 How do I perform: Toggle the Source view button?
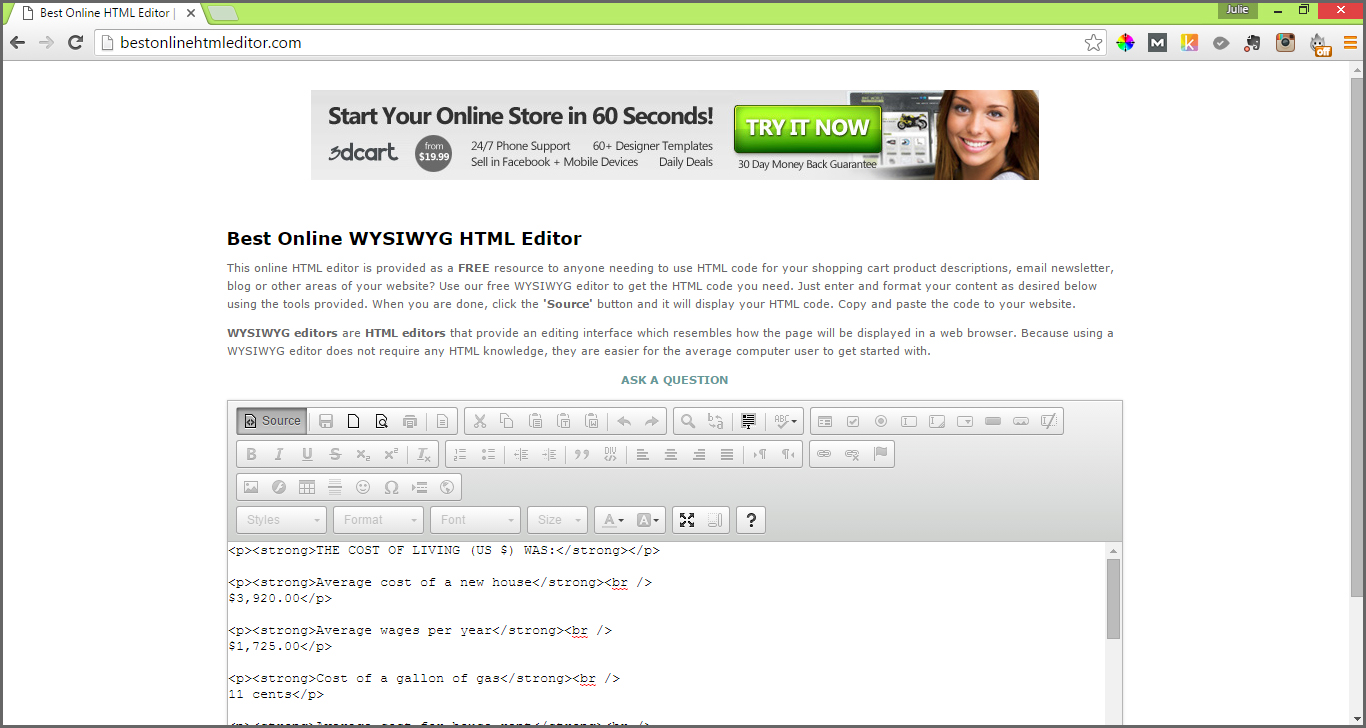click(x=272, y=421)
